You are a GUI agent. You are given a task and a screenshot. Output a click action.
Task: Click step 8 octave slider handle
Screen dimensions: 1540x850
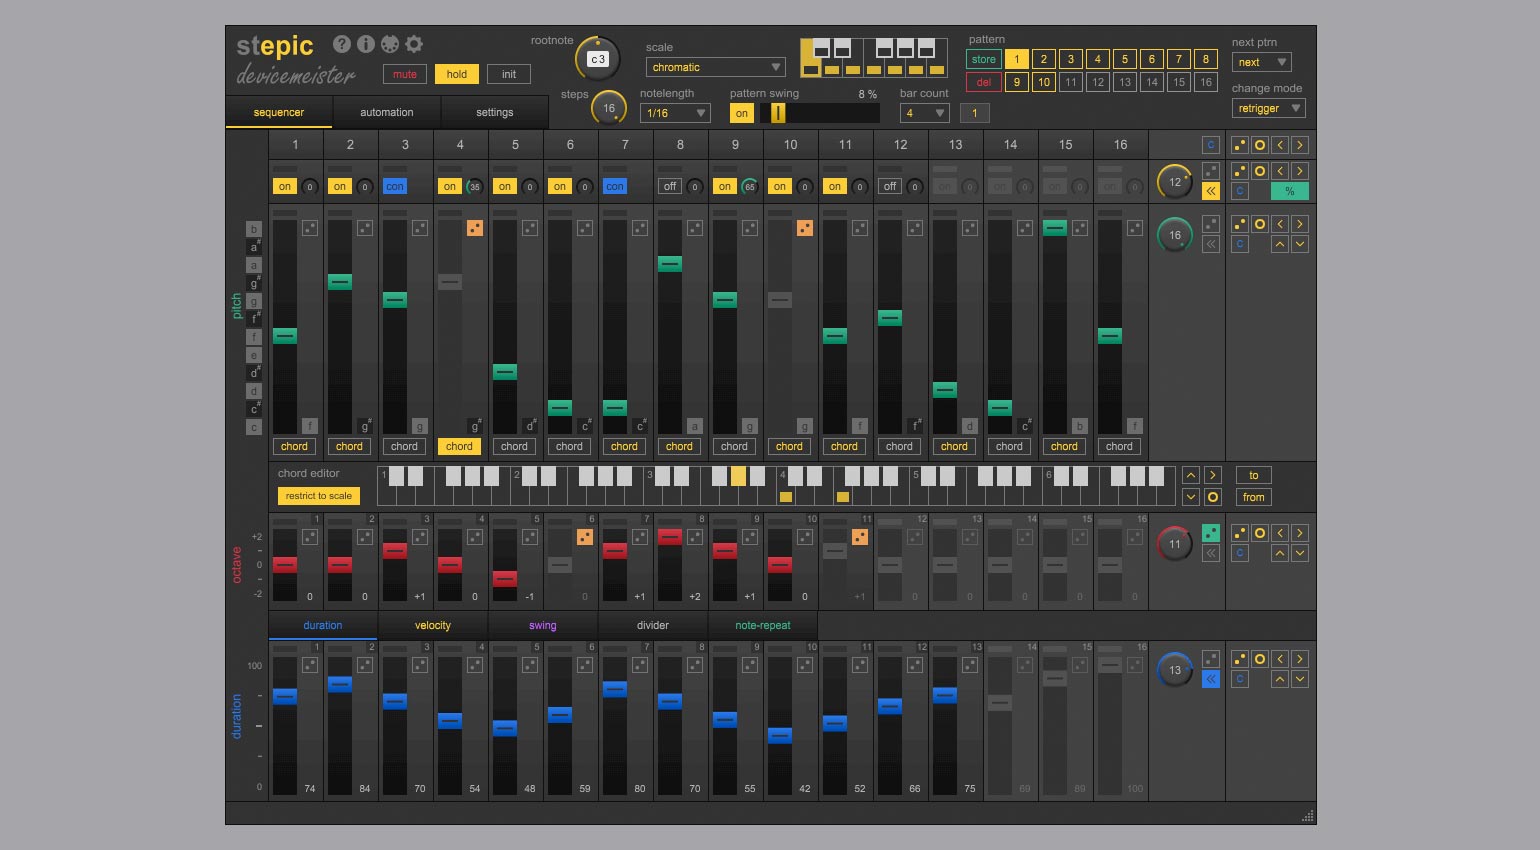tap(670, 538)
